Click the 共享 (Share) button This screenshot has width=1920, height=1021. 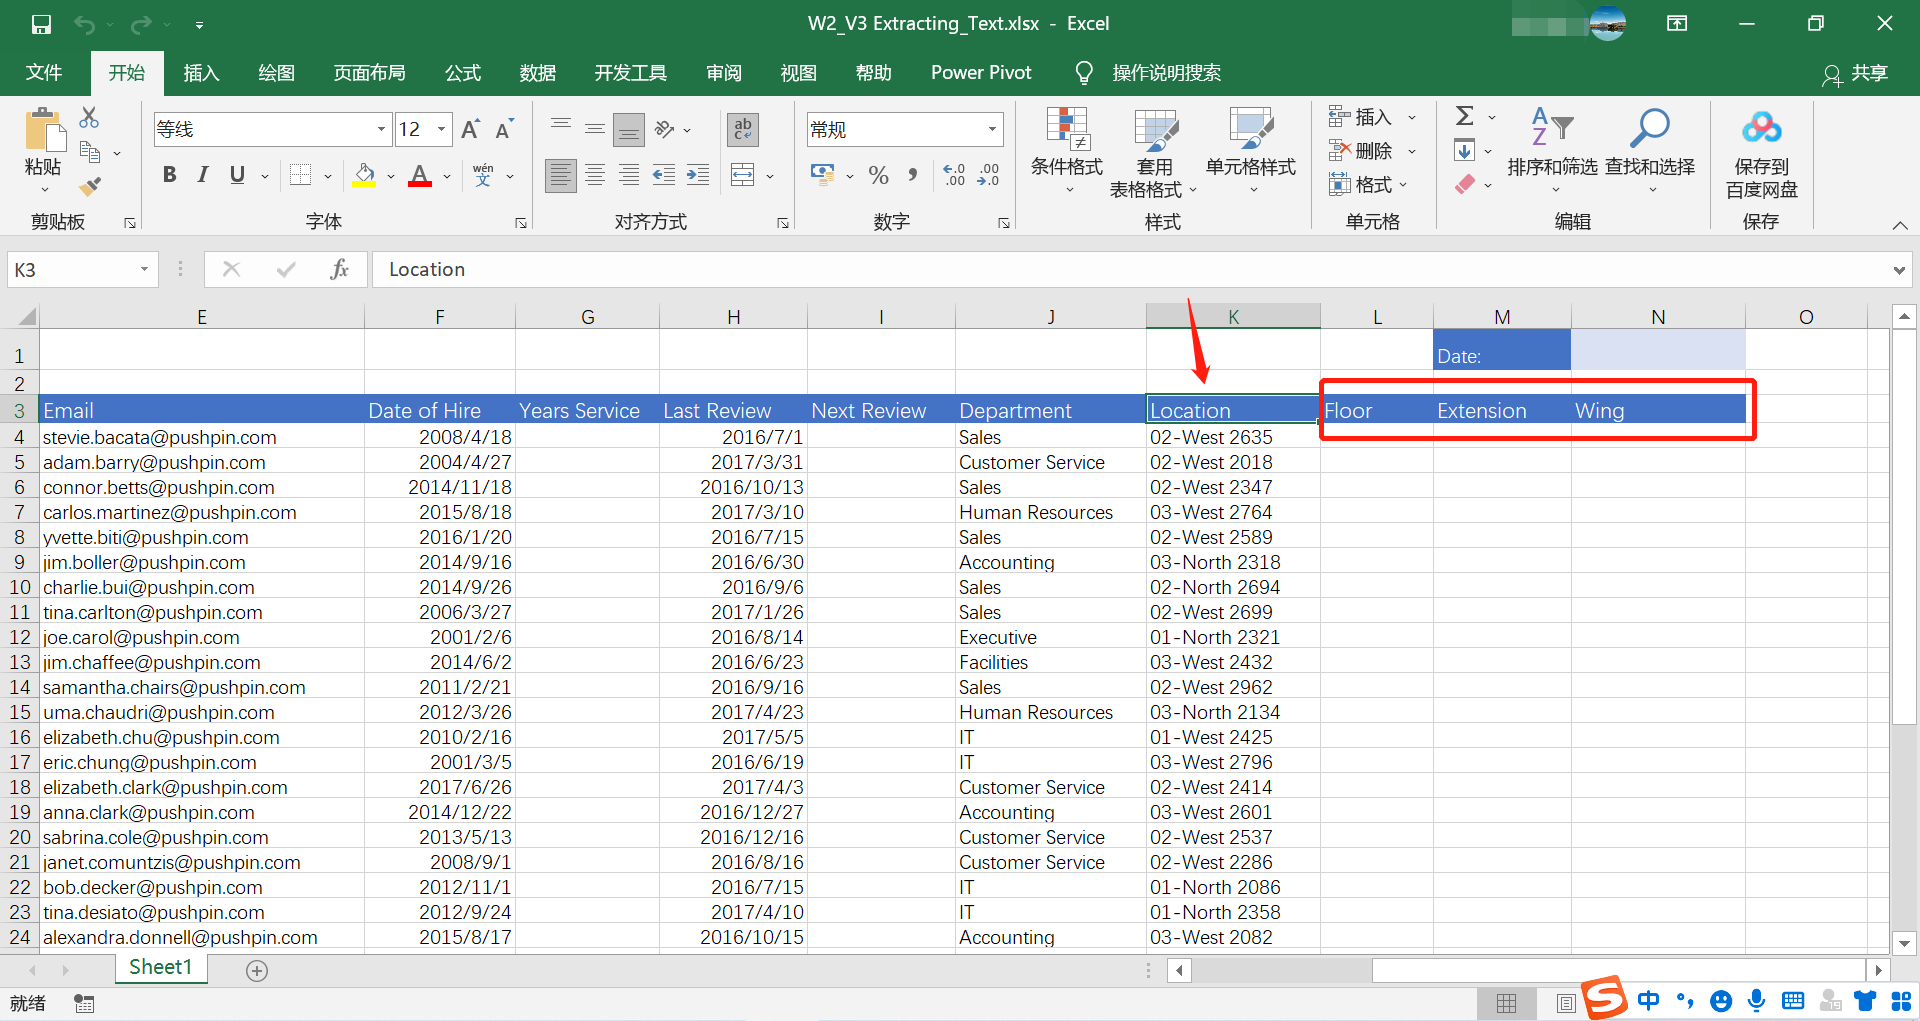pyautogui.click(x=1855, y=73)
